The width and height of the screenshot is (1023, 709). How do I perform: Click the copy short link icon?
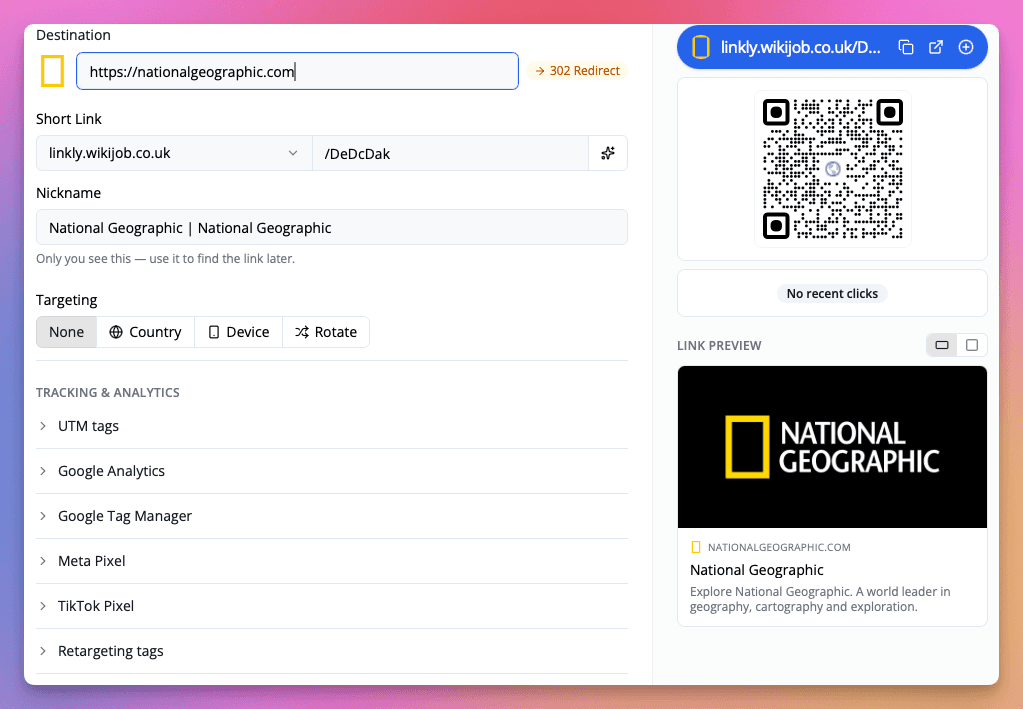pyautogui.click(x=906, y=47)
